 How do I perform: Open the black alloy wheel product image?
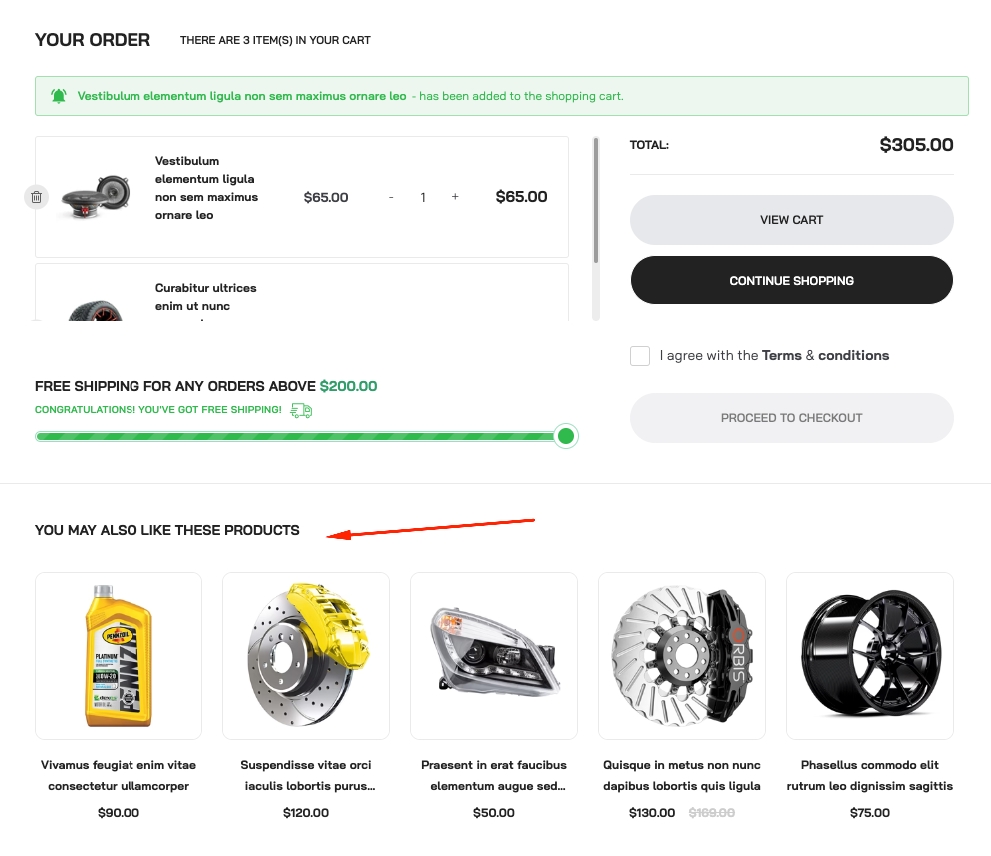pos(869,656)
